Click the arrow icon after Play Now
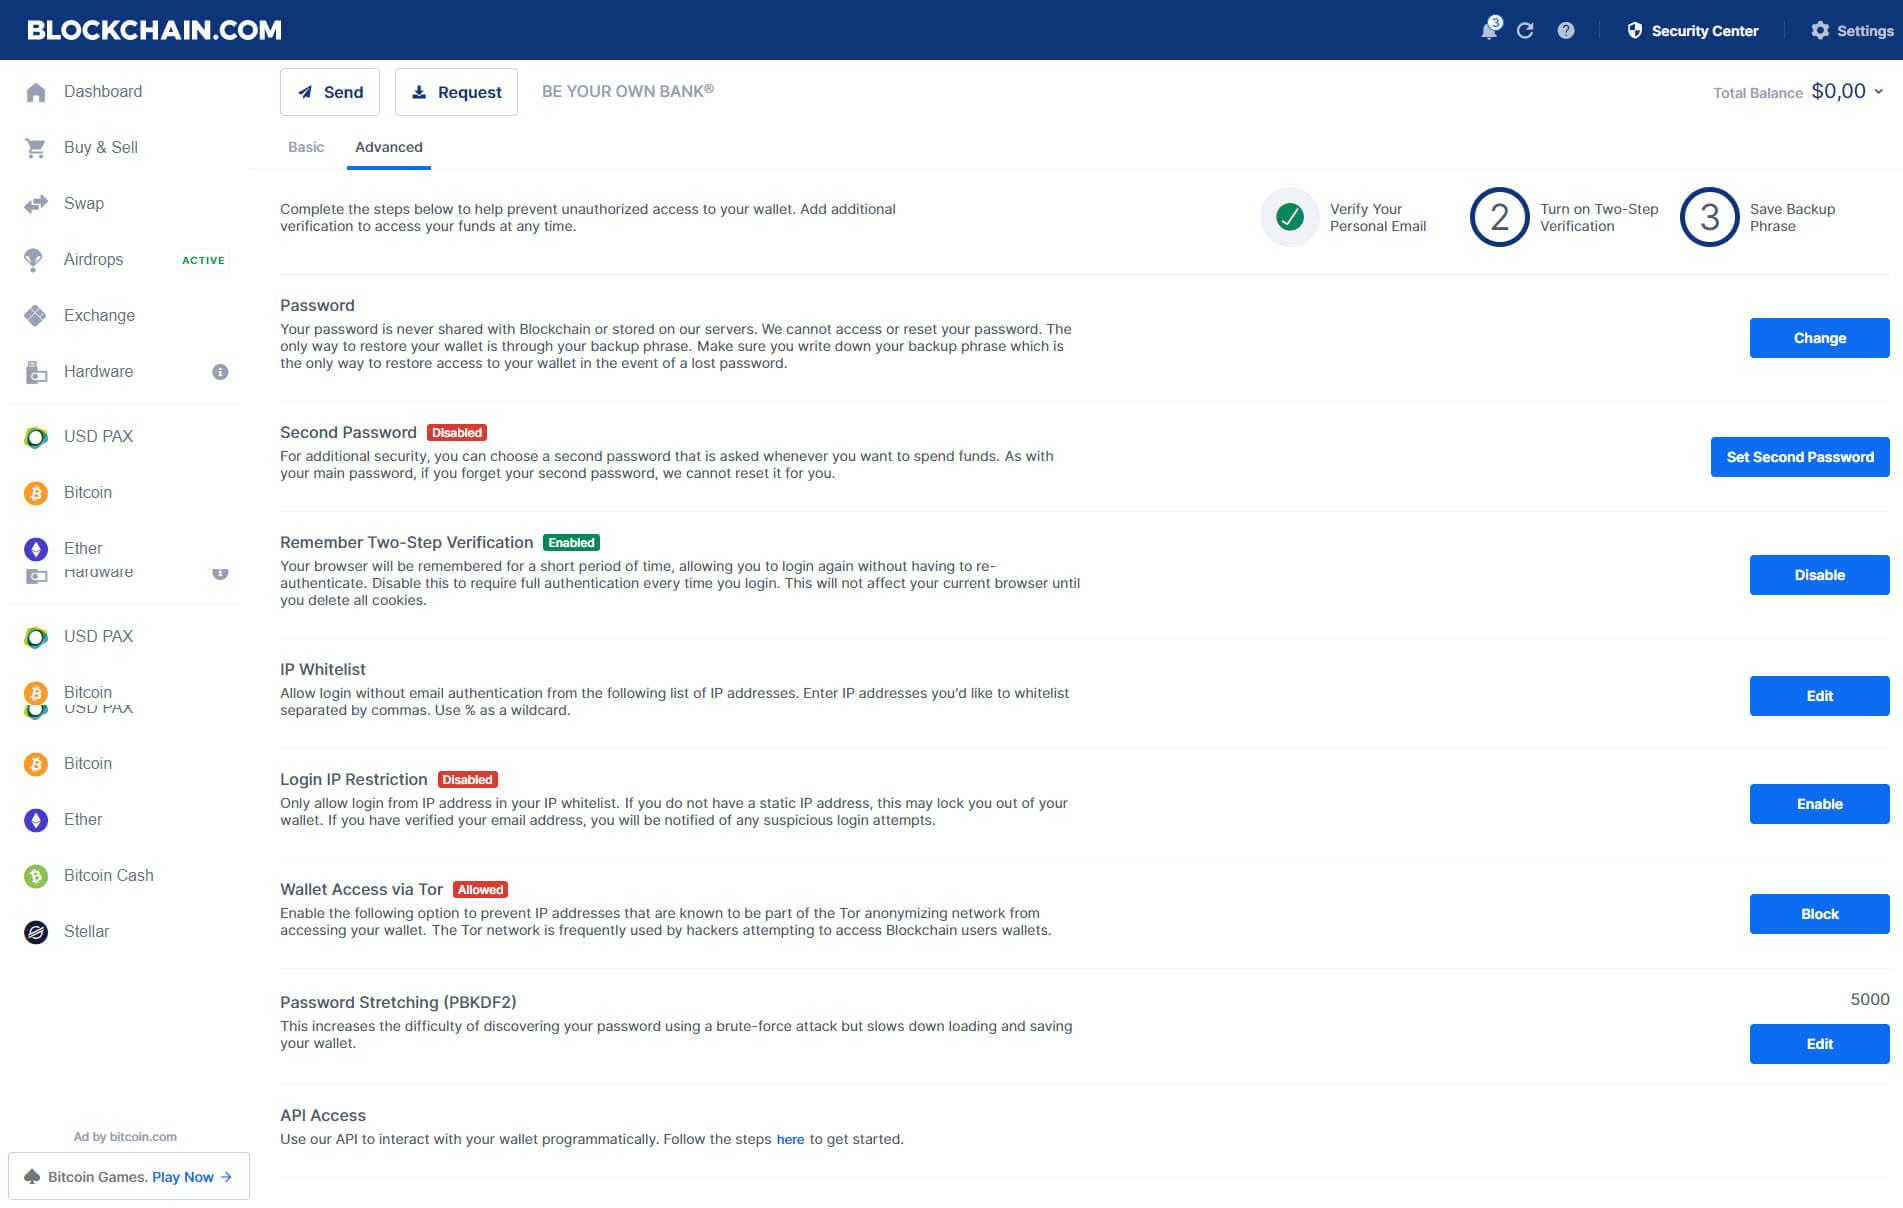 pos(226,1177)
